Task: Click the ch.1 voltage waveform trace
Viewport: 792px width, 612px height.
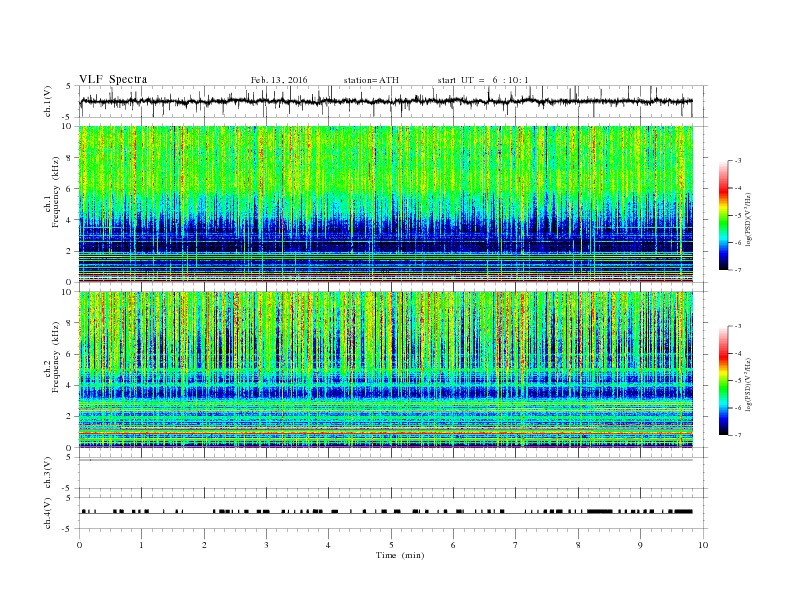Action: pos(385,101)
